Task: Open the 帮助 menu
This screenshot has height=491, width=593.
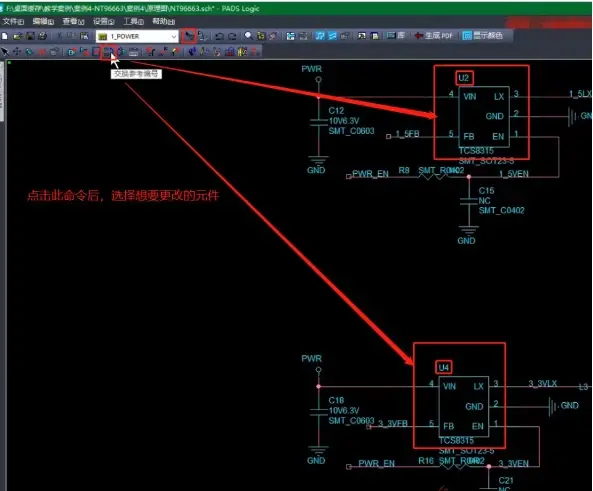Action: [163, 21]
